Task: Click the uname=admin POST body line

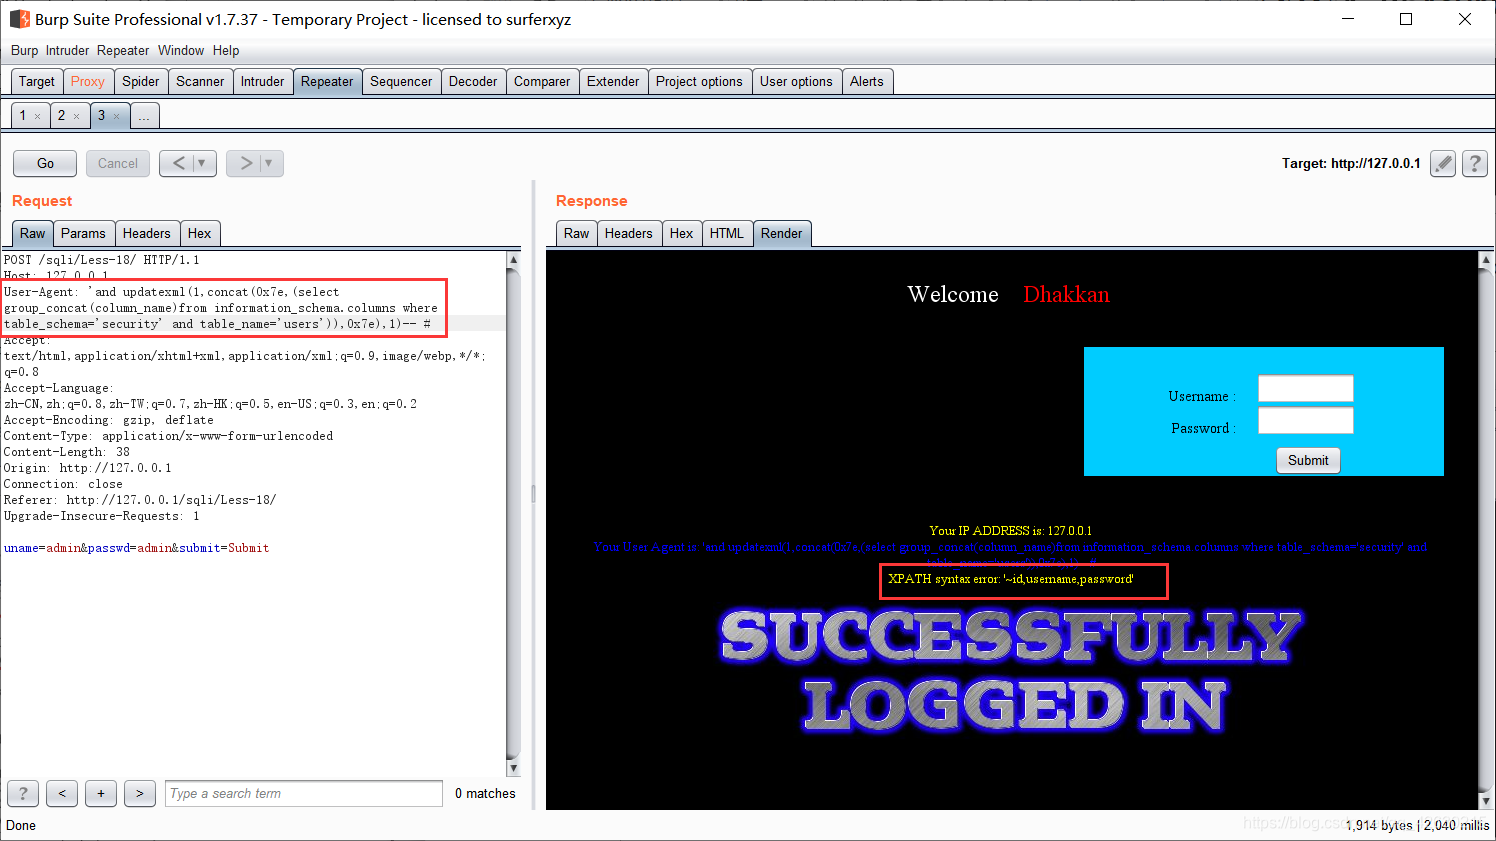Action: 136,548
